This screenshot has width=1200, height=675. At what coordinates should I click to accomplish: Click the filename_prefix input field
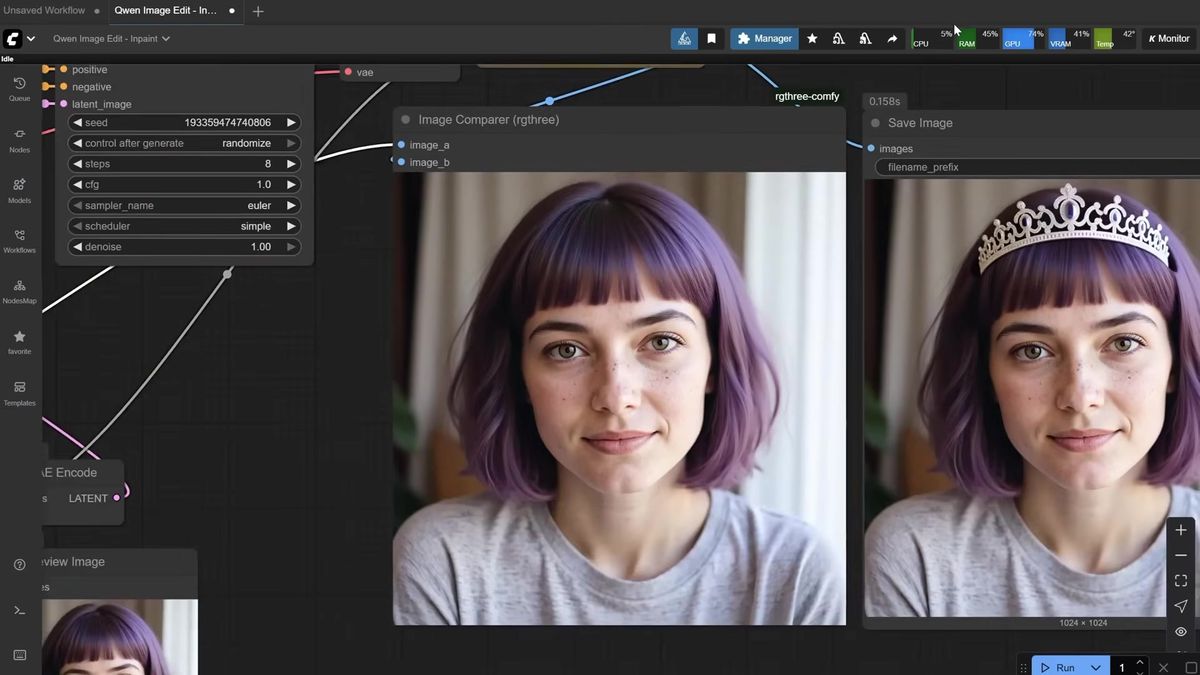click(x=1037, y=167)
